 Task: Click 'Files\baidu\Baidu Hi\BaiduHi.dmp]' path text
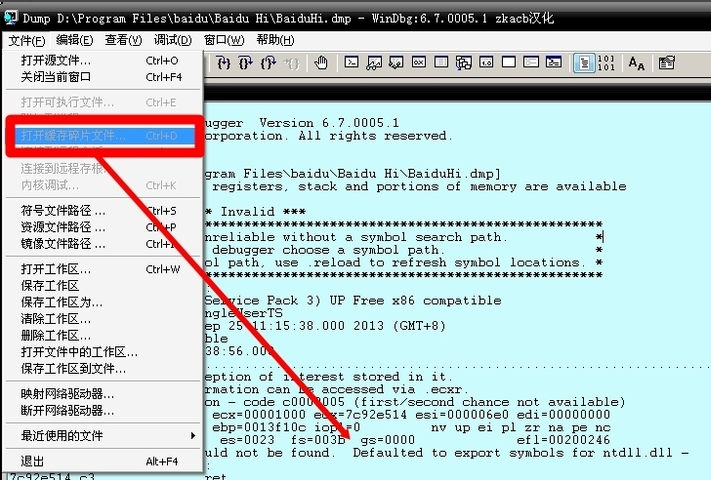(372, 174)
